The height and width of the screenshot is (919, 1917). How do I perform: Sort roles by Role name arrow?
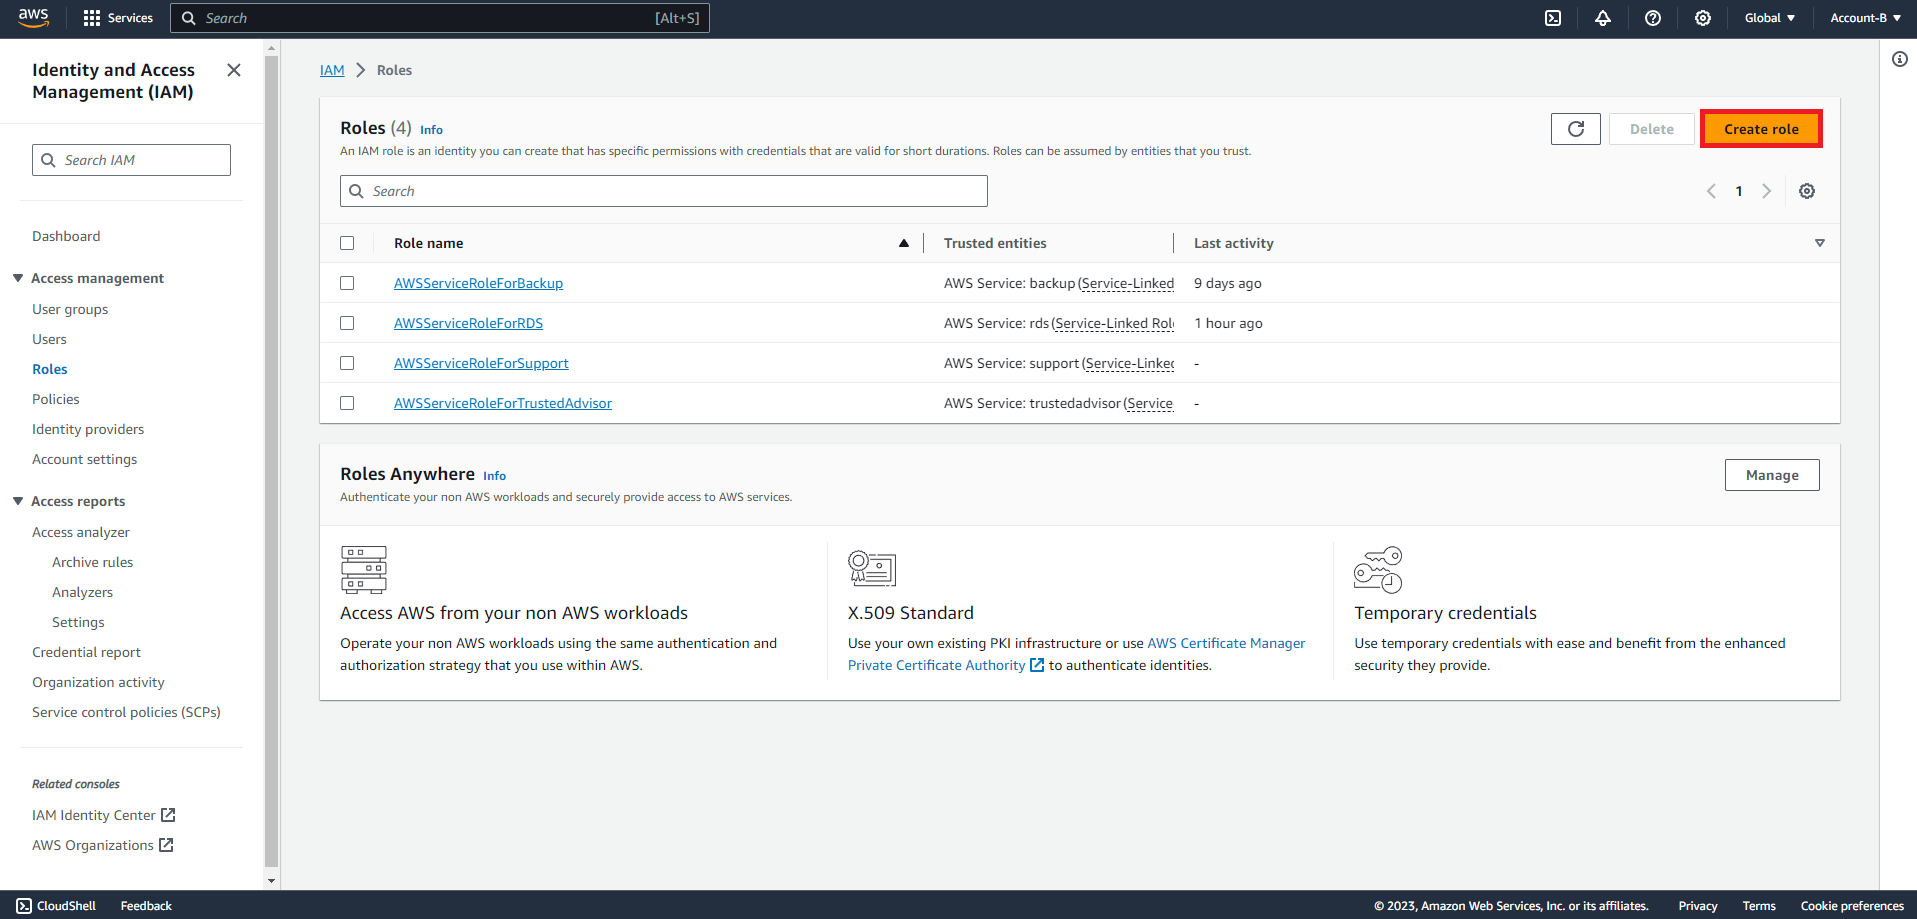point(904,243)
